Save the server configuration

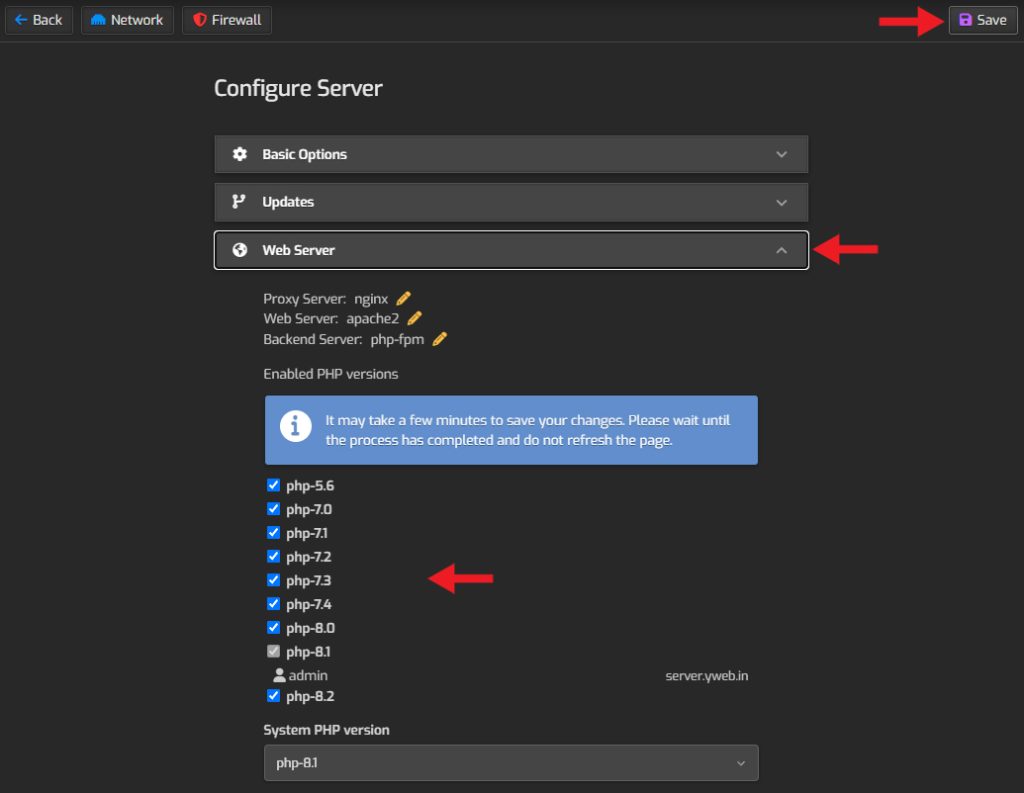click(983, 20)
